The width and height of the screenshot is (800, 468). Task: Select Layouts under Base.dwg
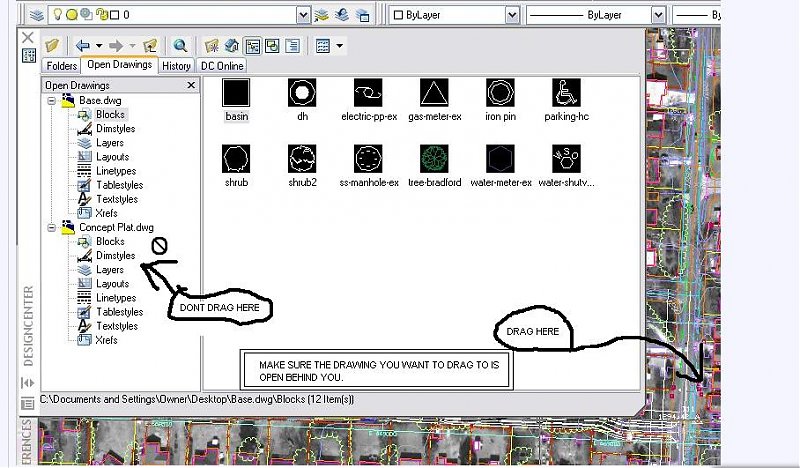point(112,157)
